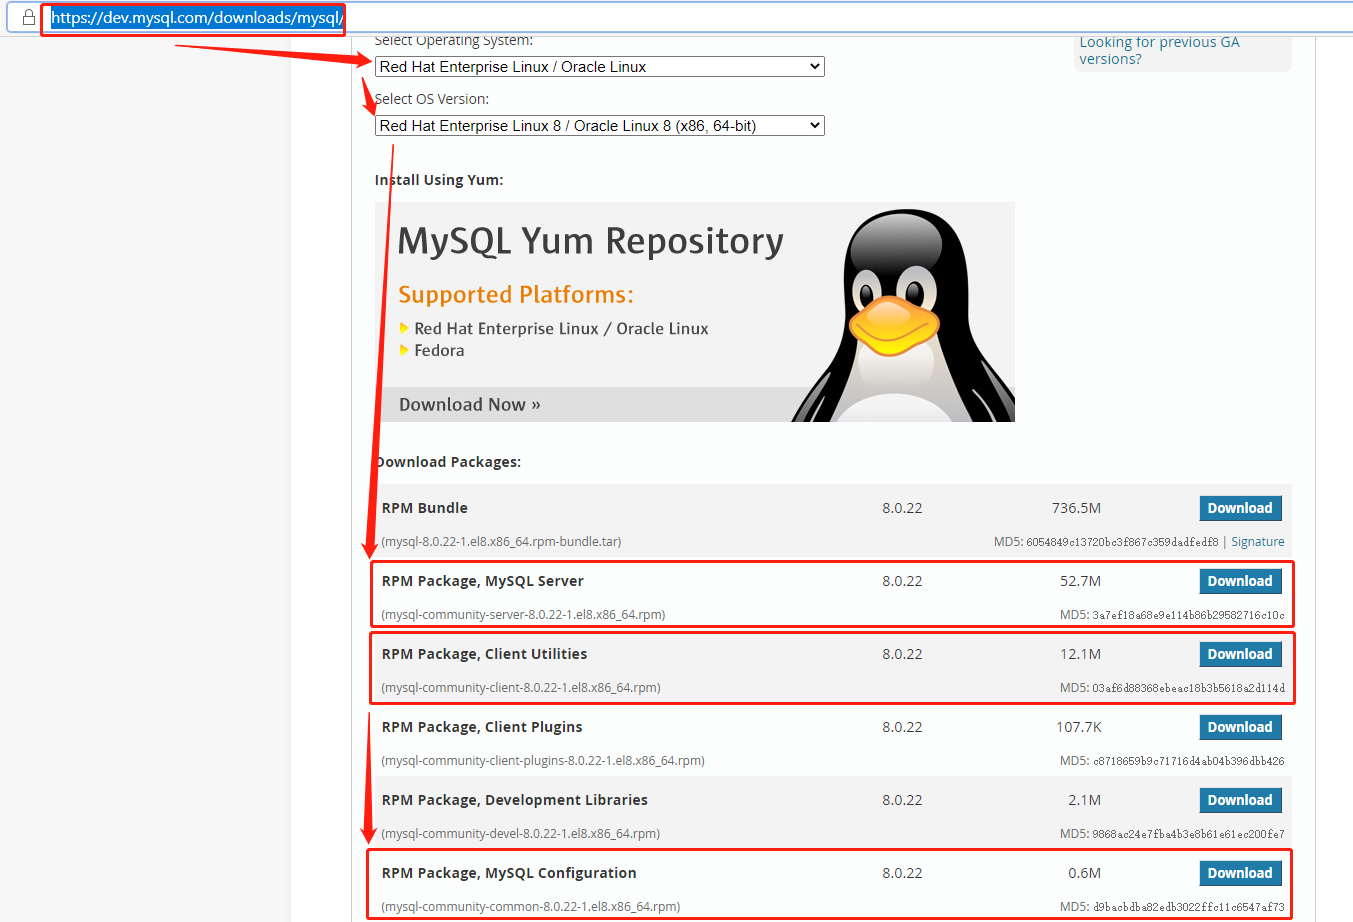Click the lock icon in address bar

point(28,17)
